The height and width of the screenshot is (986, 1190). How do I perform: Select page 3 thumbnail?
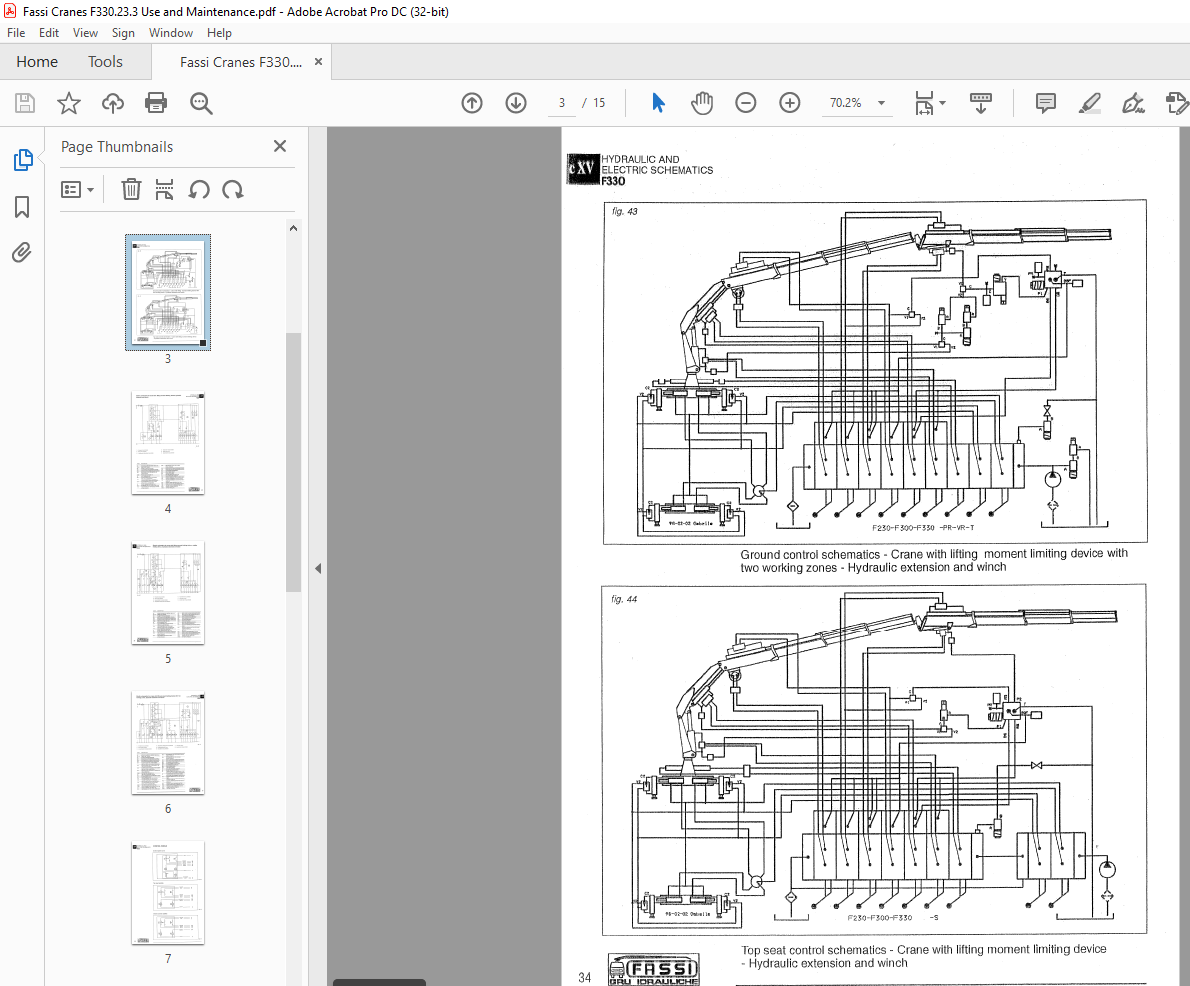(168, 292)
